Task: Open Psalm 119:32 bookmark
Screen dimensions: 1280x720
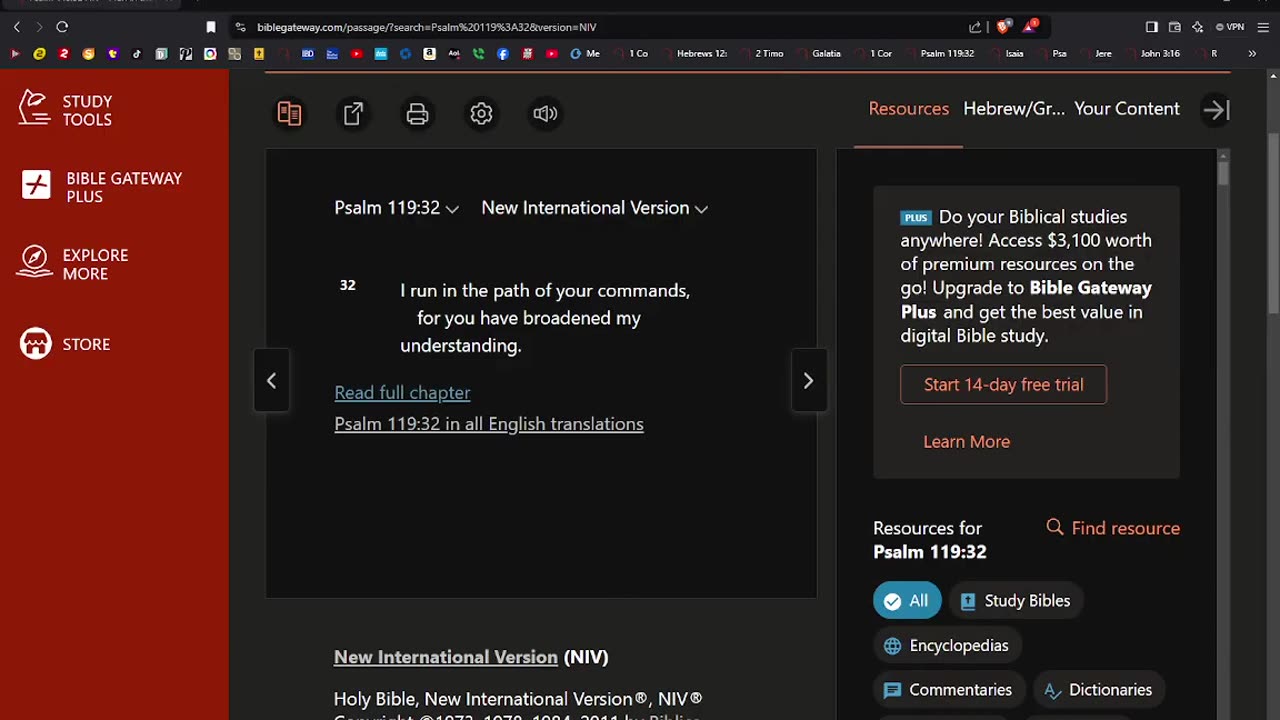Action: 939,54
